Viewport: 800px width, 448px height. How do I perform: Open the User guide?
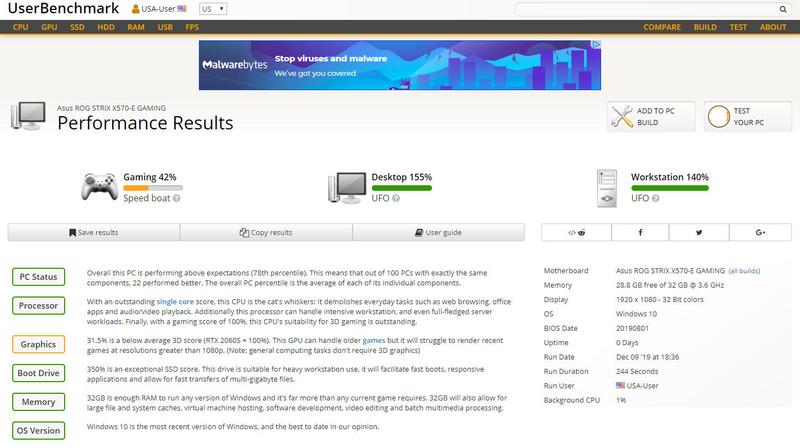pos(438,232)
